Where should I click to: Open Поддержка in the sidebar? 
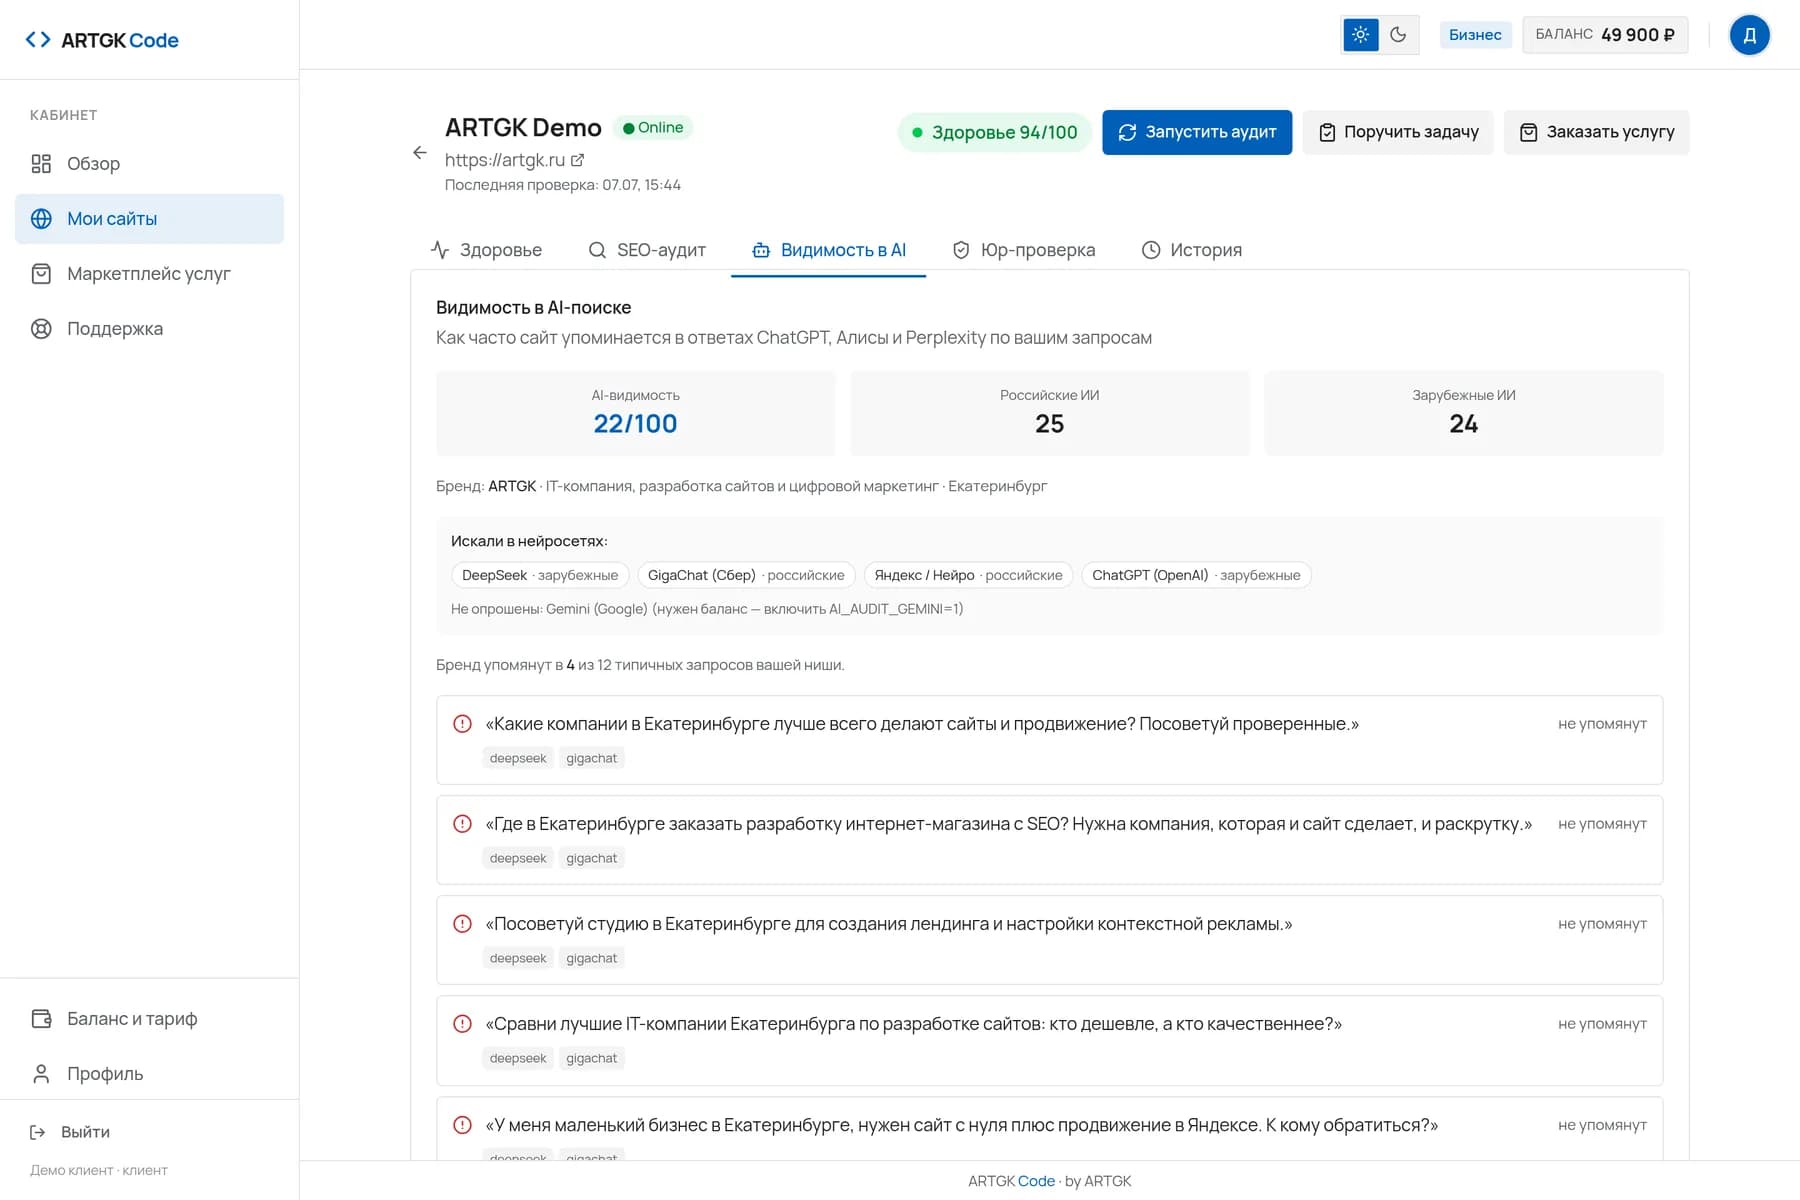pos(149,329)
